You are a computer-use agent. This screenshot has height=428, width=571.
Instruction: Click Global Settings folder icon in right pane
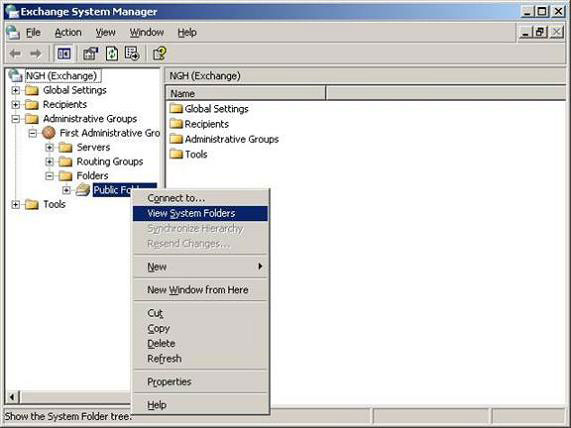(176, 109)
